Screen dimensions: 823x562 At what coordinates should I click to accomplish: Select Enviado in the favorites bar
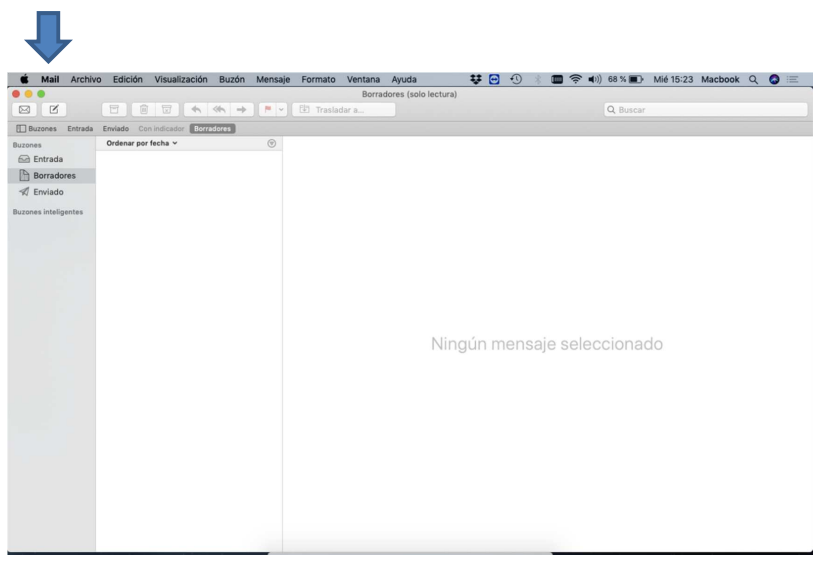click(x=117, y=128)
